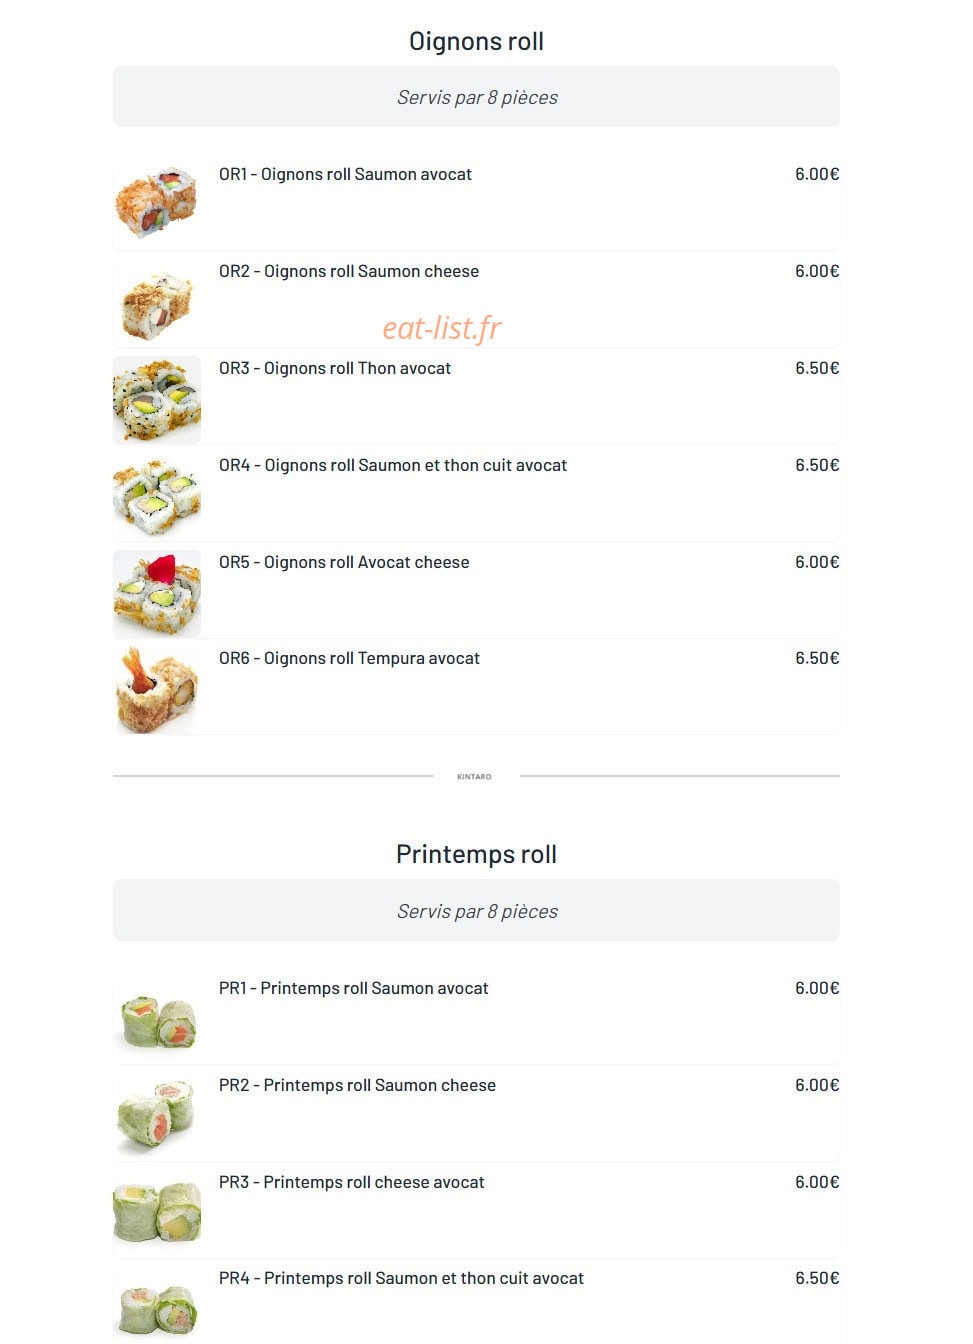The image size is (973, 1344).
Task: Click the Printemps roll section heading
Action: tap(476, 854)
